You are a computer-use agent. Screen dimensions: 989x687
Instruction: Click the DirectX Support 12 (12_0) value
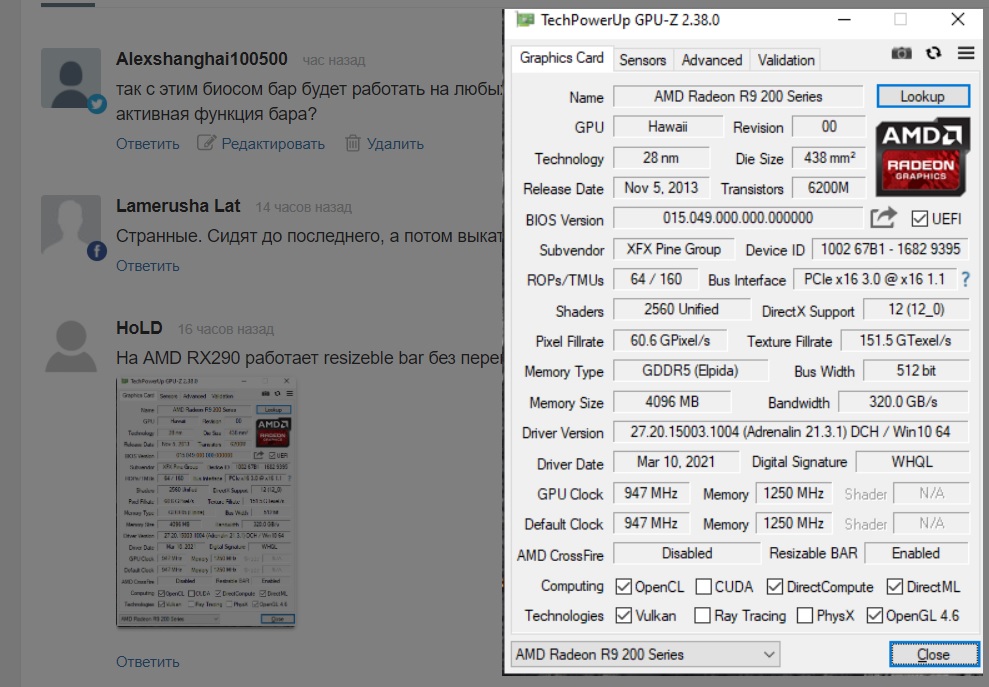916,310
